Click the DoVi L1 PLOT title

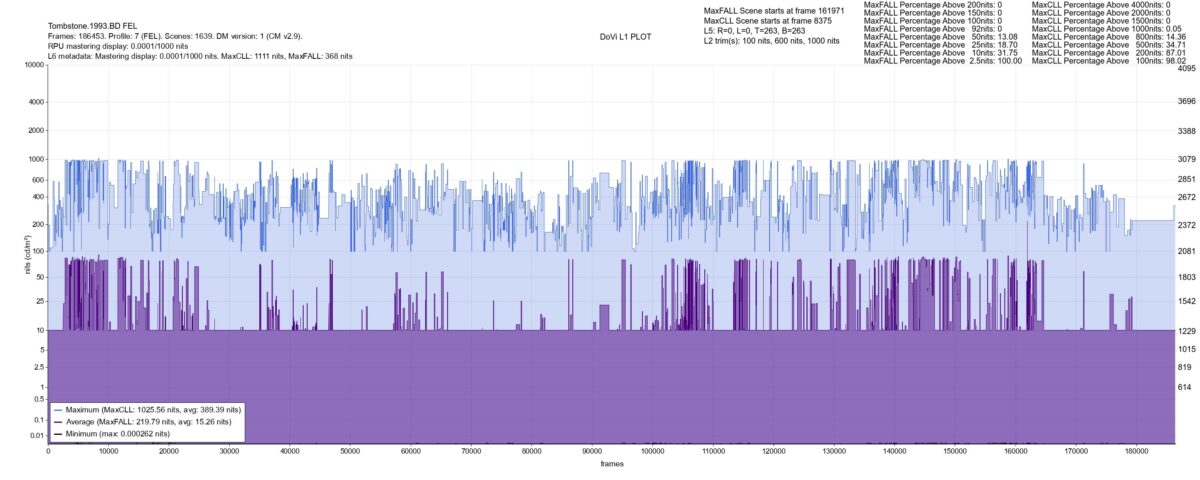pos(625,37)
